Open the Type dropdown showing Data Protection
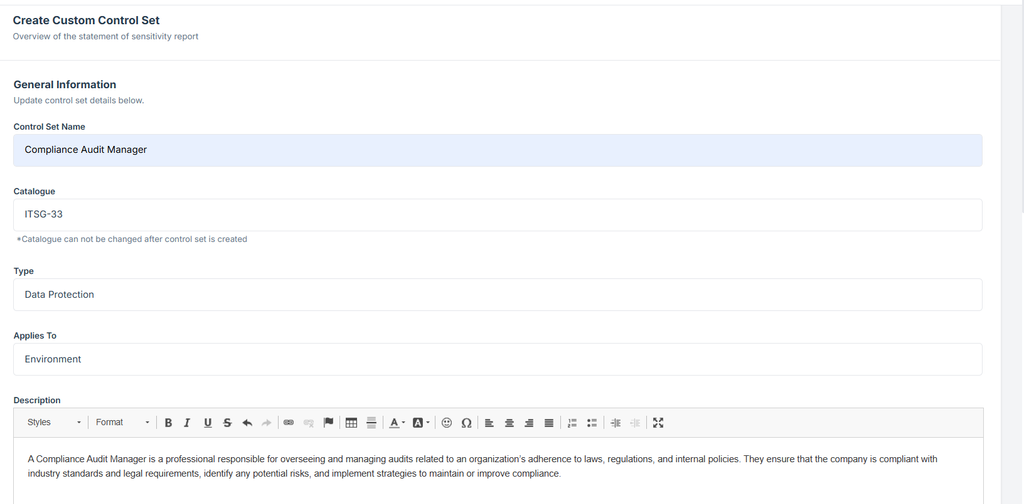1024x504 pixels. [497, 295]
